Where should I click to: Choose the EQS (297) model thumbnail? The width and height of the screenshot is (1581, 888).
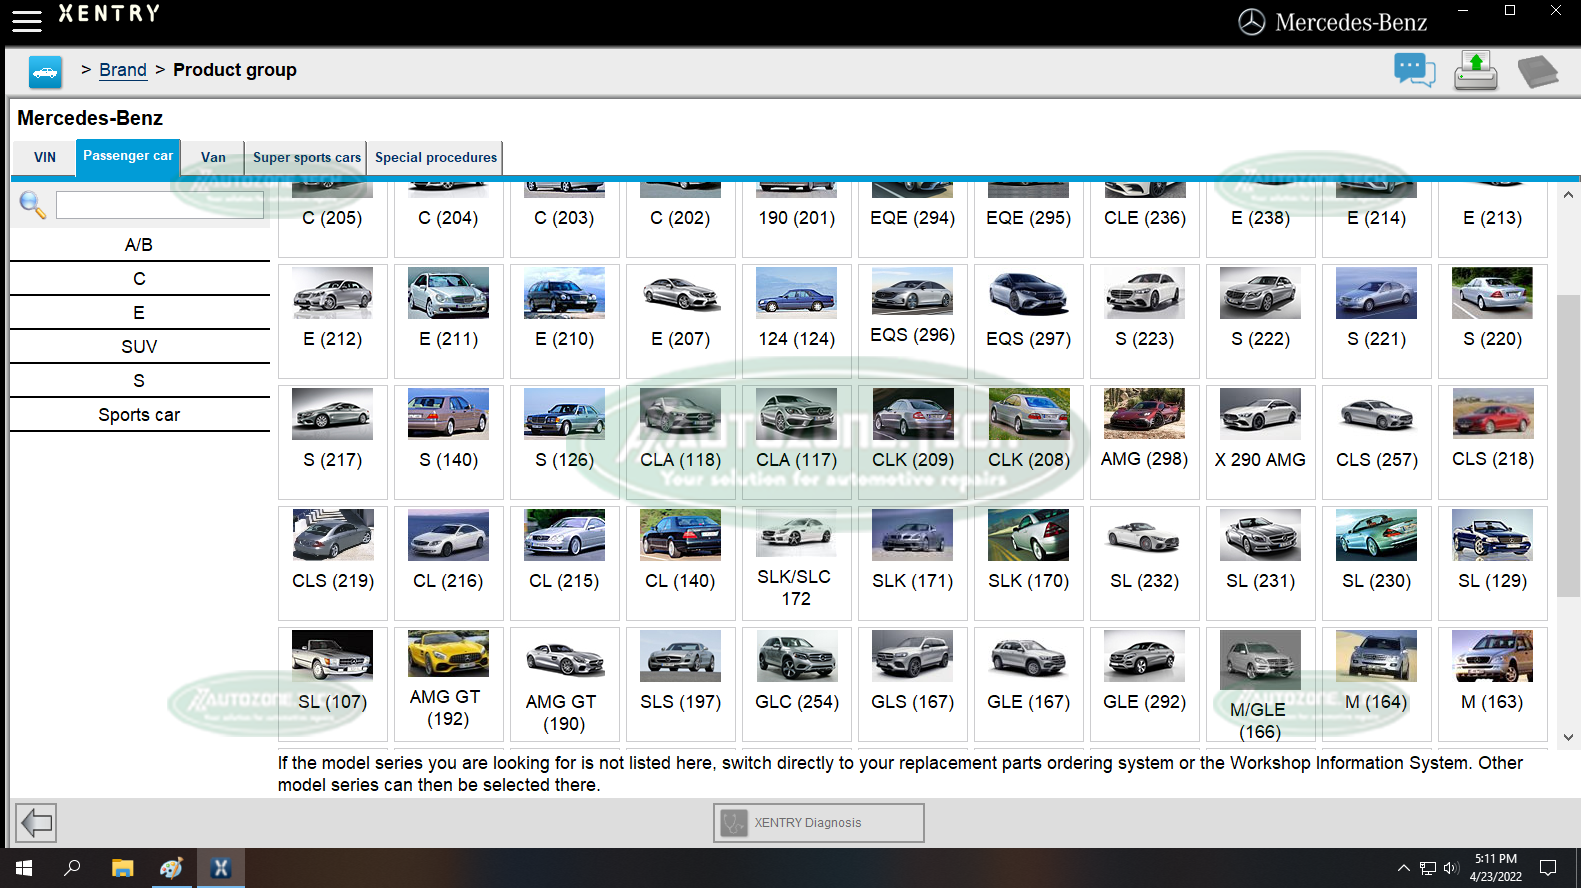pyautogui.click(x=1028, y=295)
